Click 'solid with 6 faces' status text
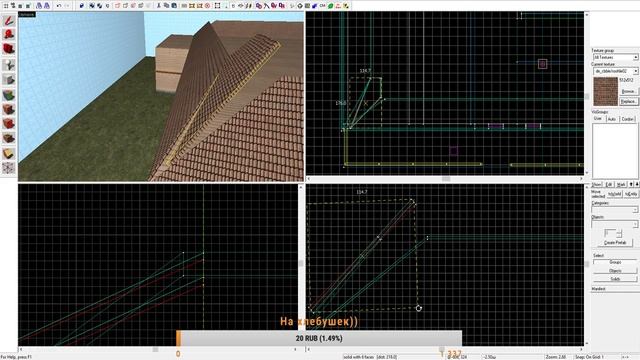The image size is (640, 360). click(359, 357)
